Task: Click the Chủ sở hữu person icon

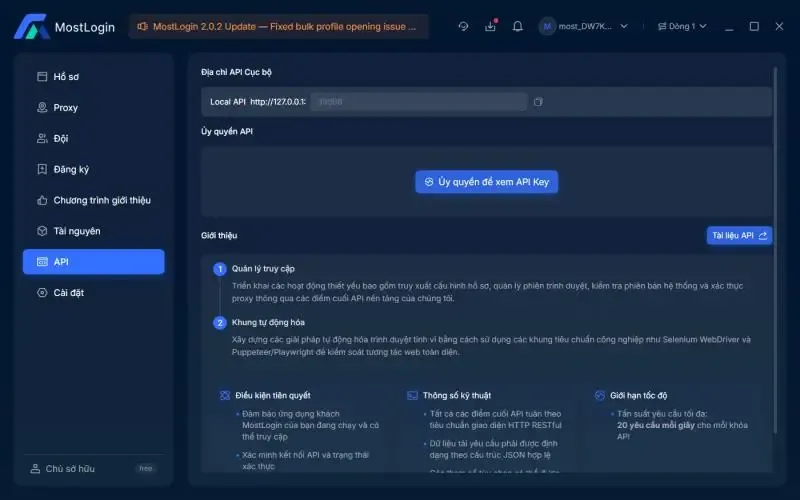Action: pyautogui.click(x=35, y=468)
